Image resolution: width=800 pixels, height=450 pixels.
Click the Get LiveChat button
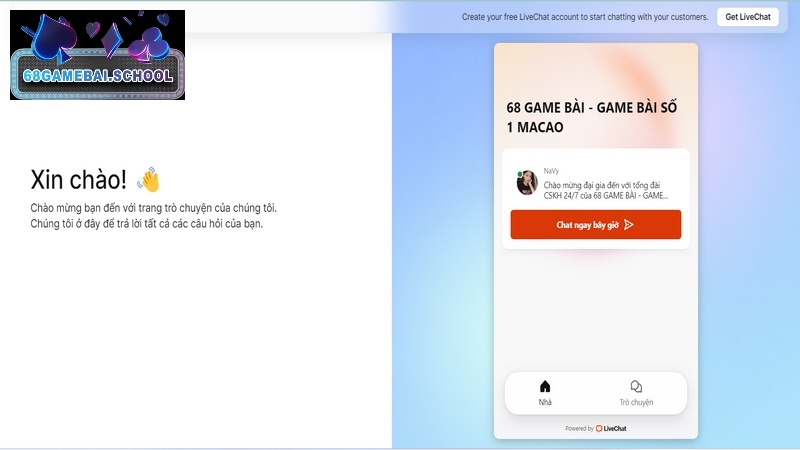[x=747, y=17]
